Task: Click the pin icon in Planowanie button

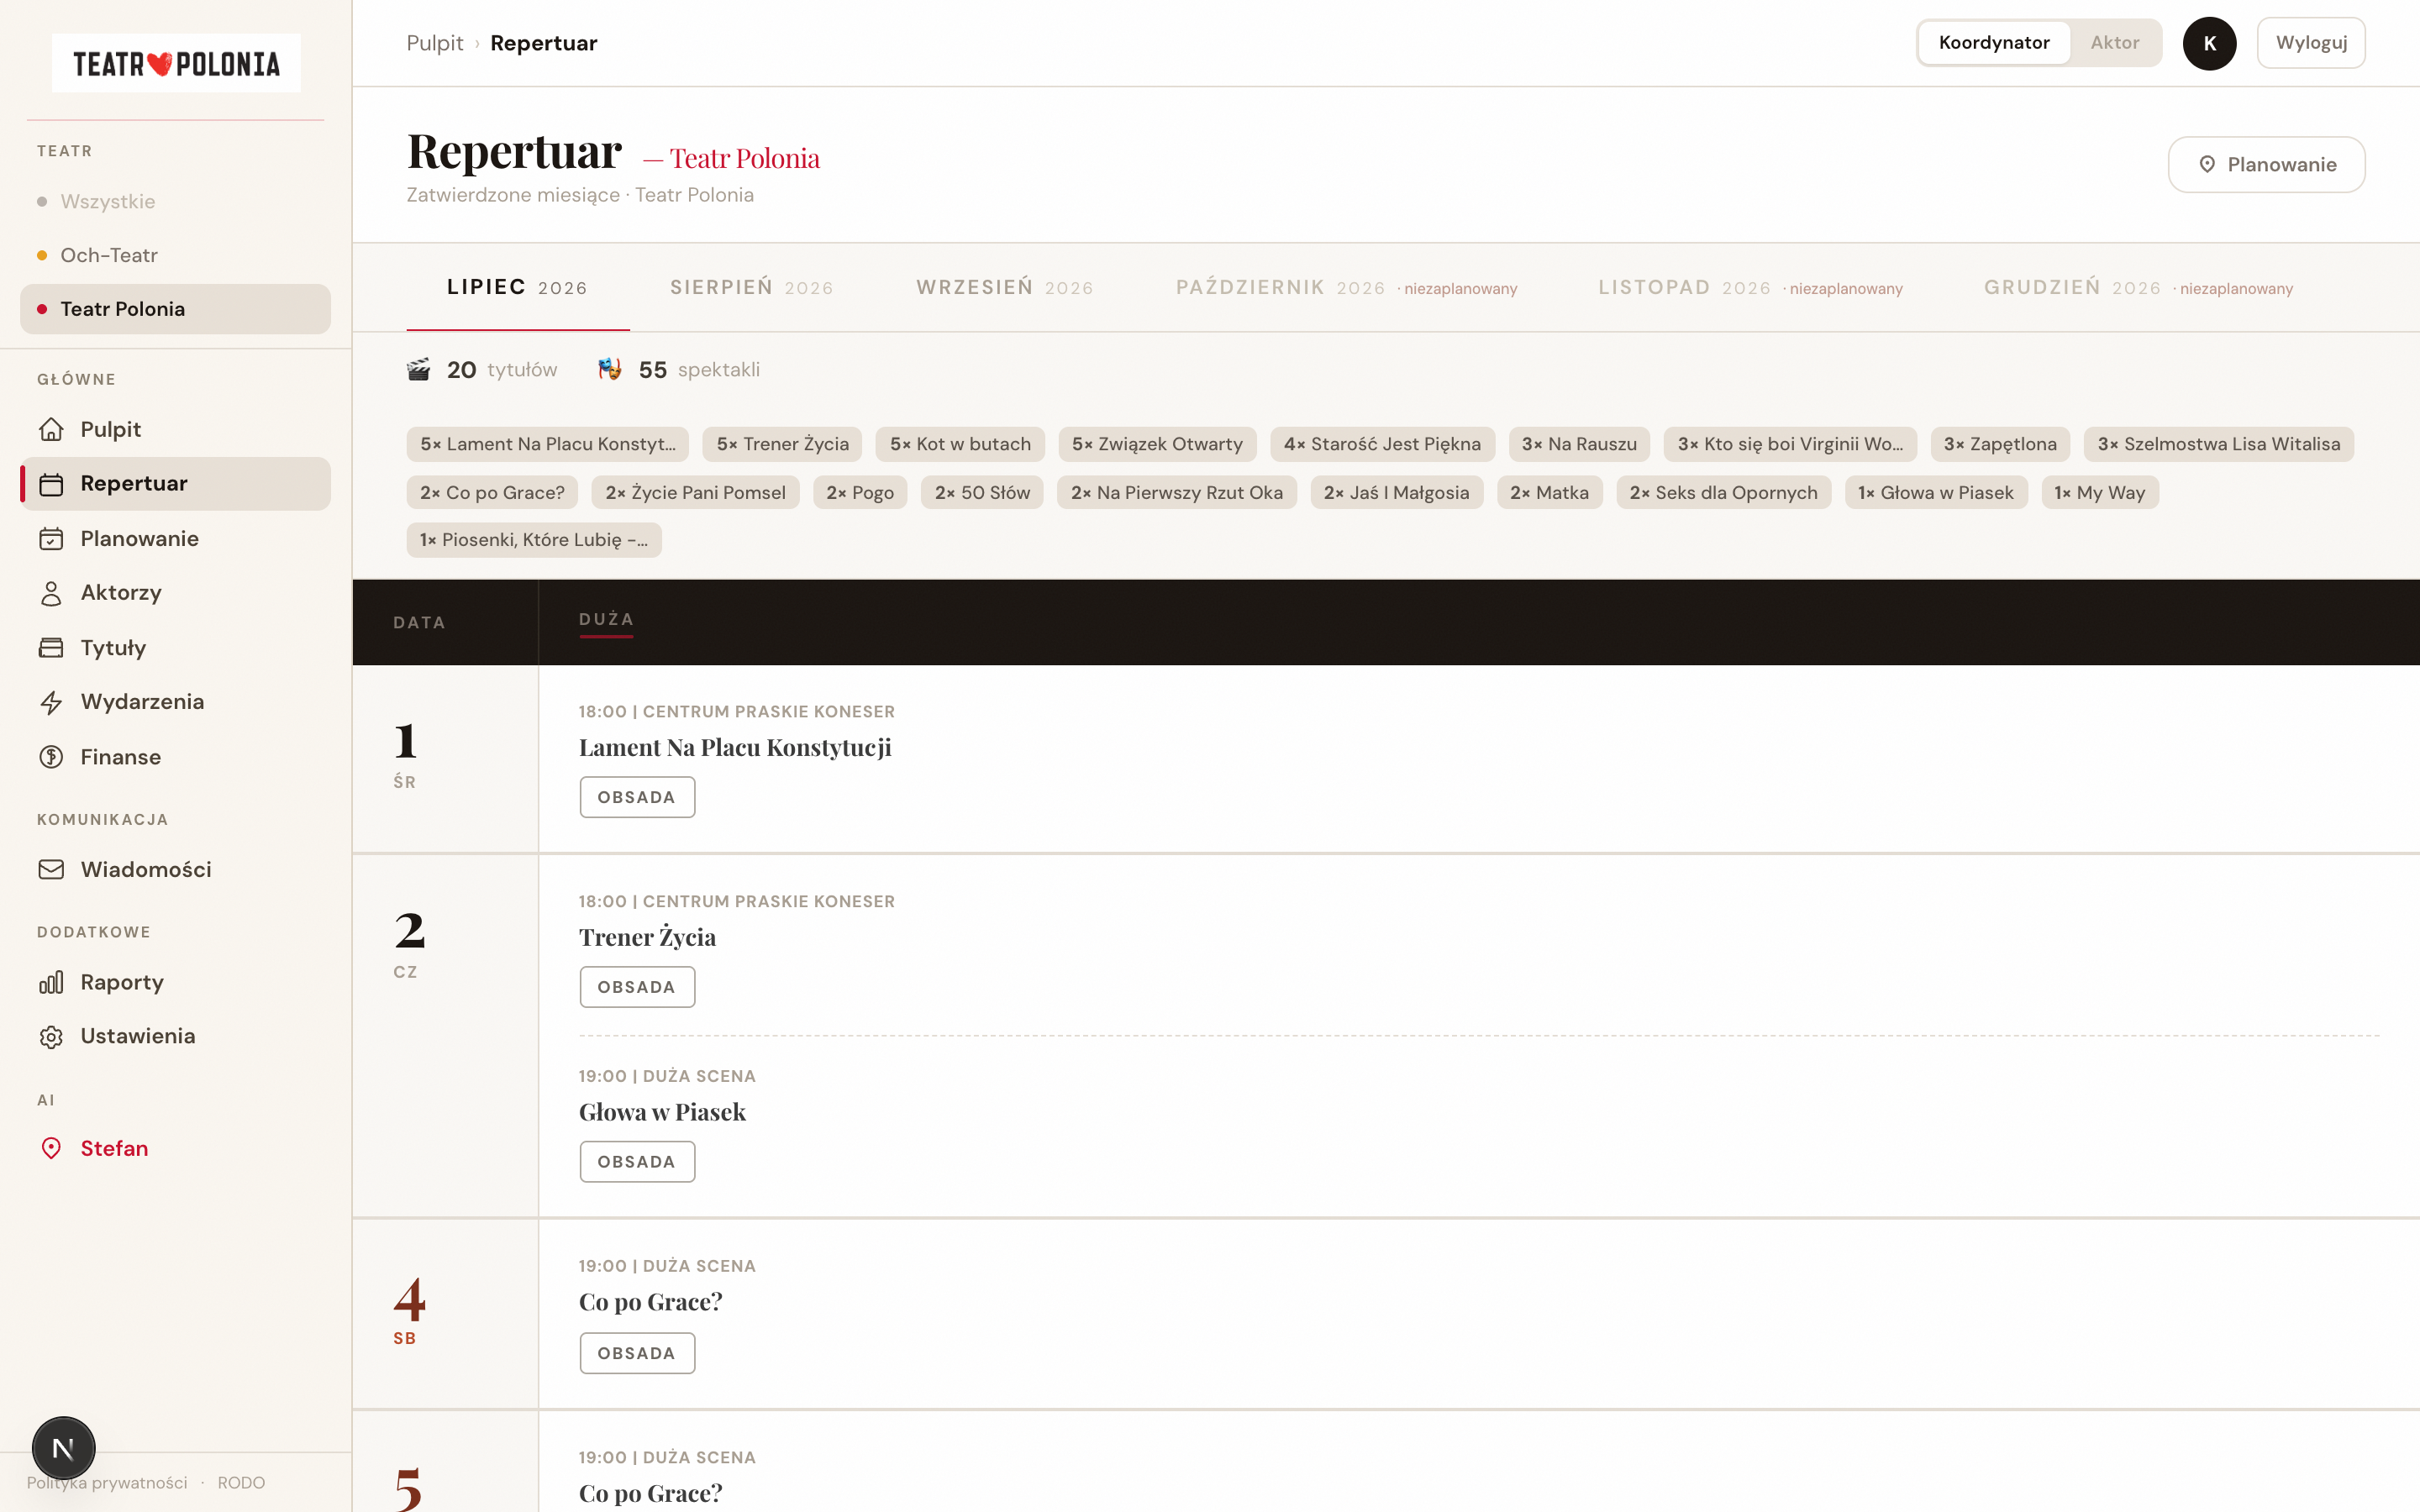Action: 2207,165
